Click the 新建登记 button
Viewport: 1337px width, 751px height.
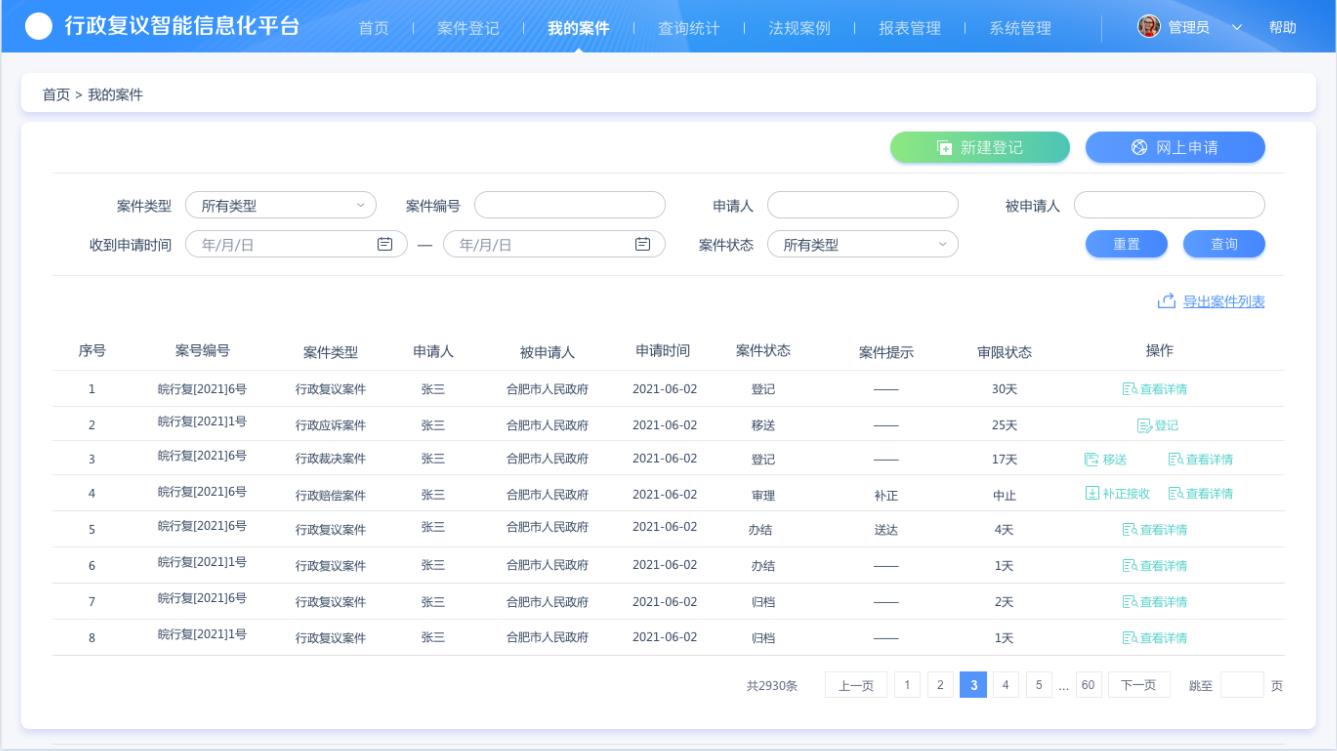point(979,148)
